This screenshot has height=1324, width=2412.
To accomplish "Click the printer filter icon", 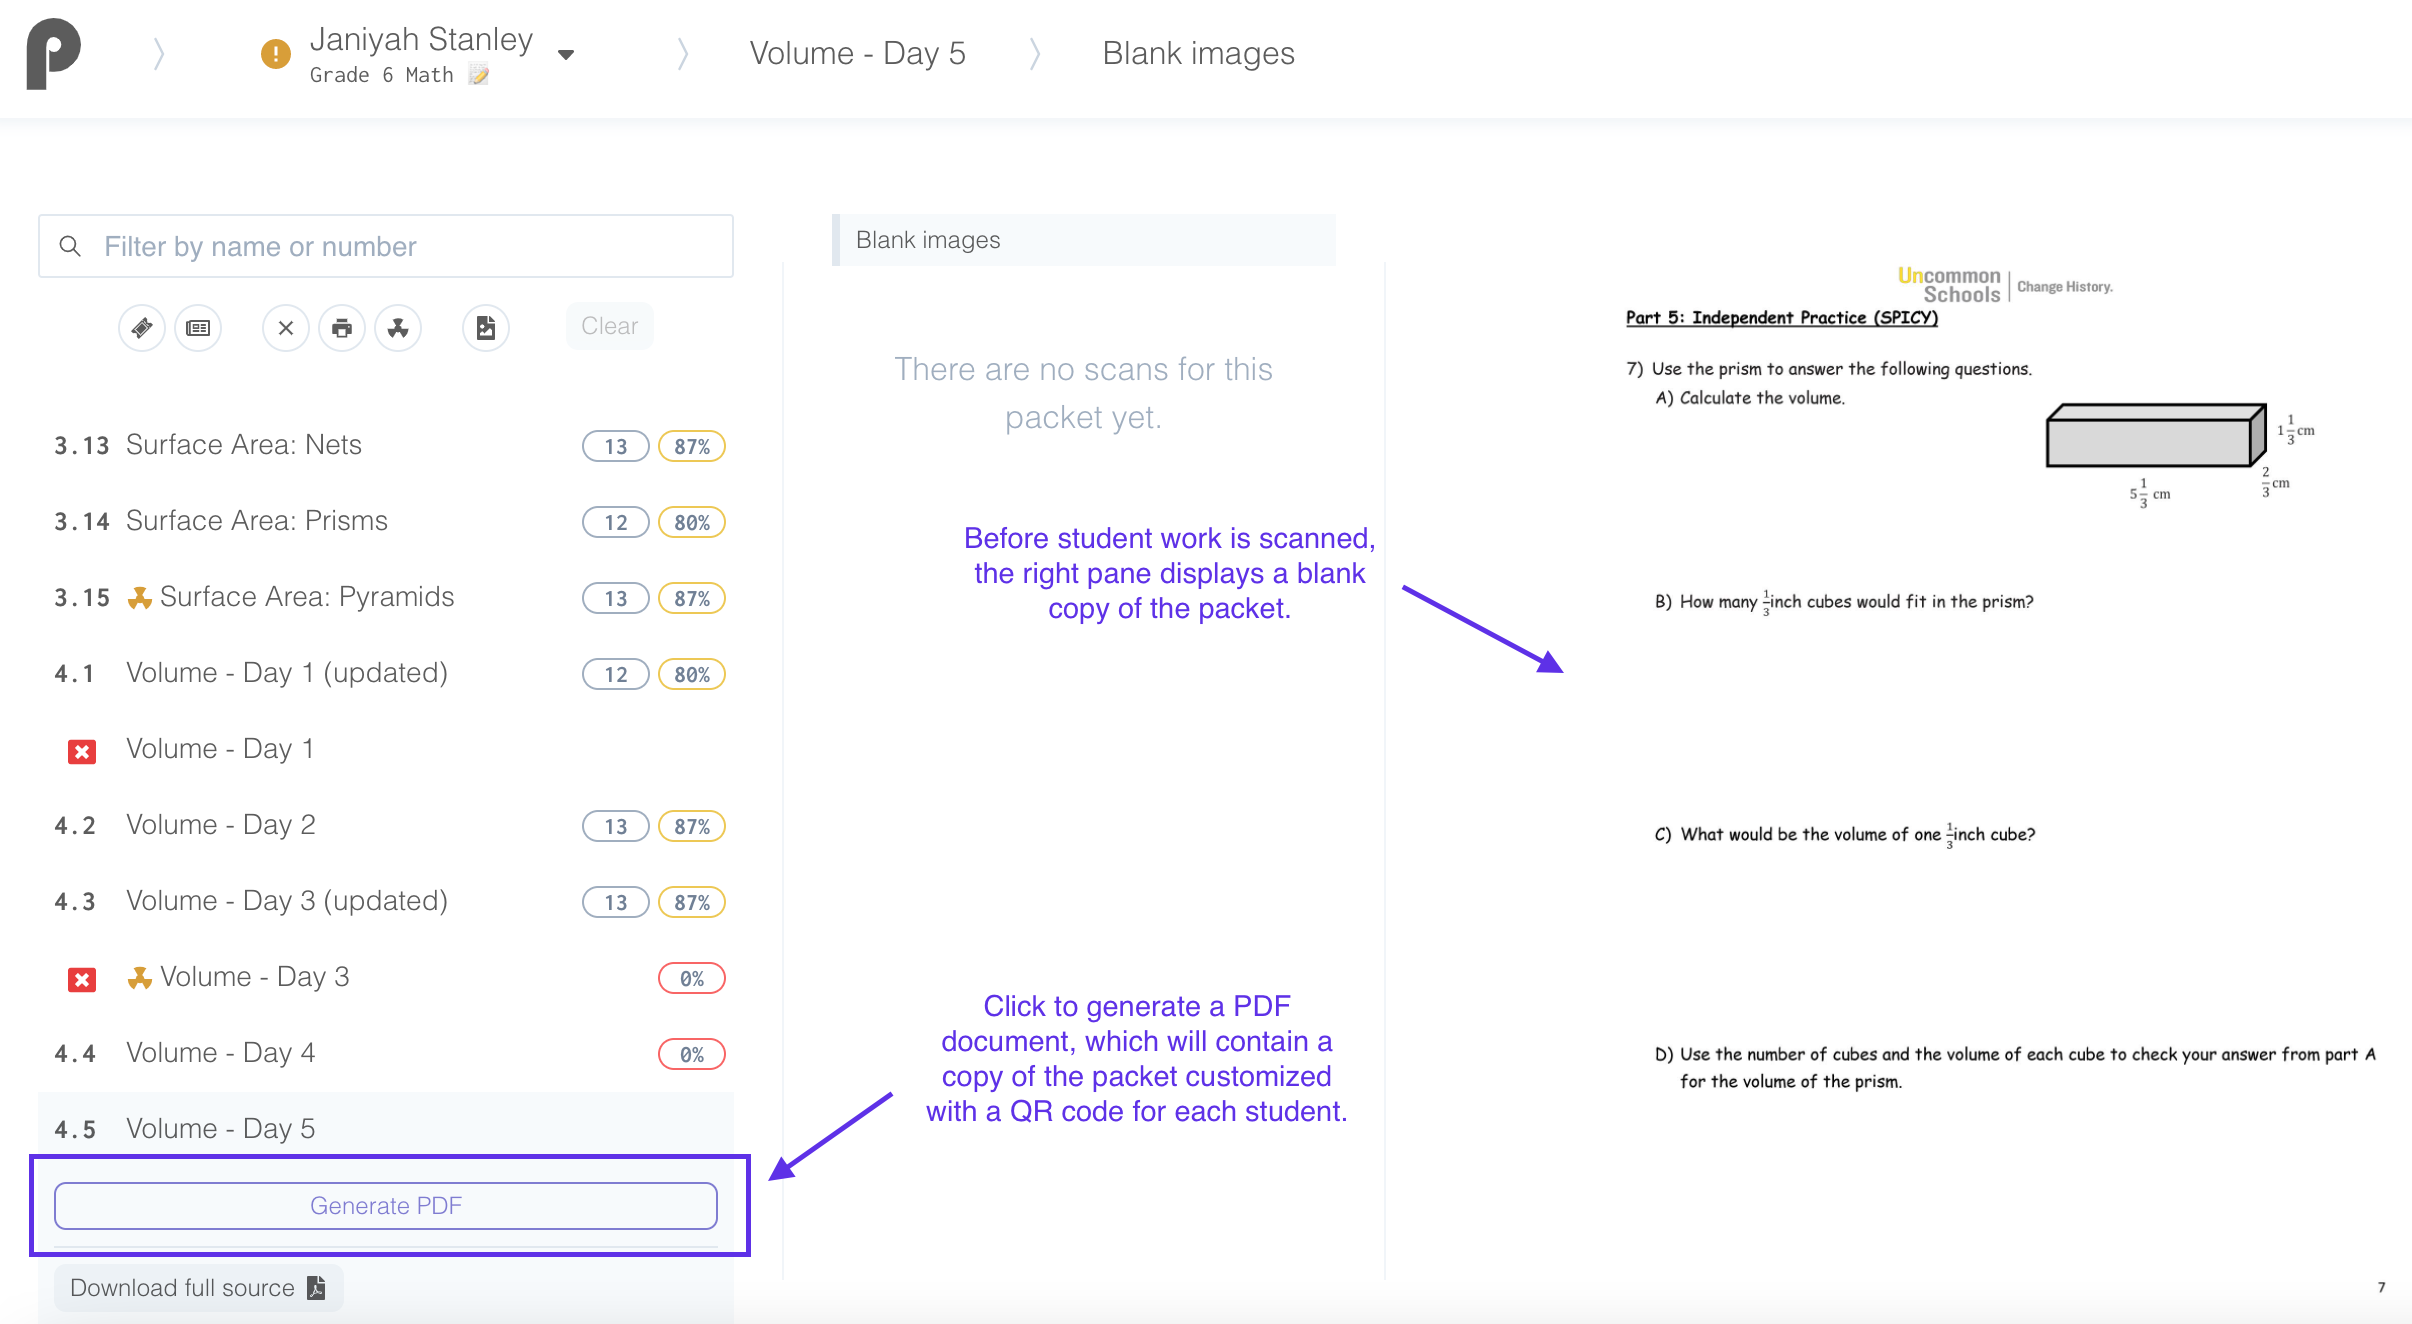I will tap(342, 327).
